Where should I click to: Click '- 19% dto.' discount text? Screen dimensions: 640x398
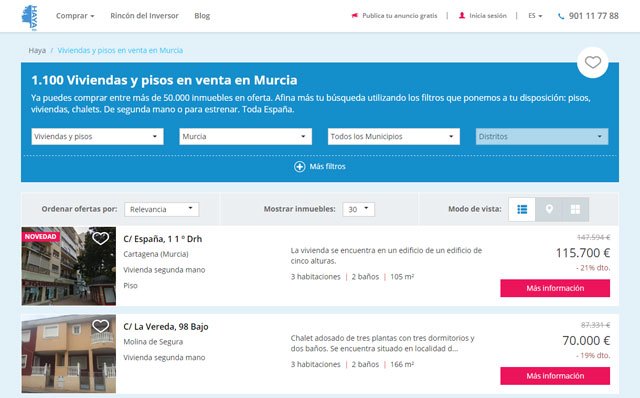(593, 356)
